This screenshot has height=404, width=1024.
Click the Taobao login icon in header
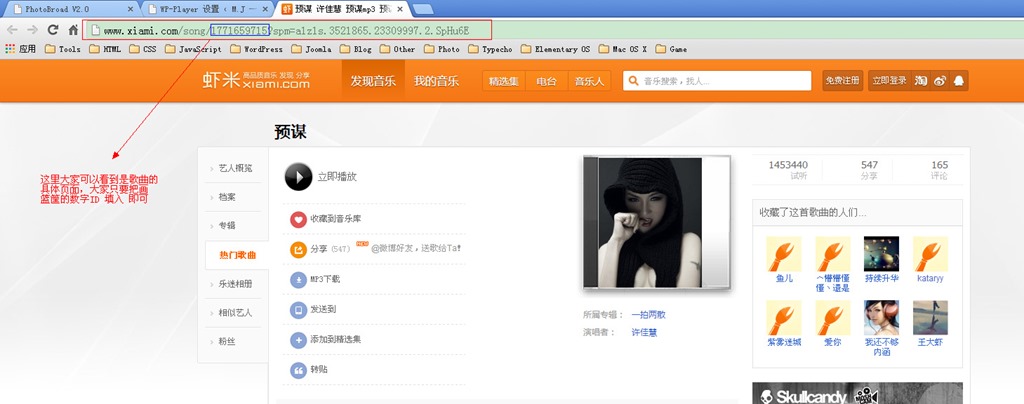click(921, 81)
